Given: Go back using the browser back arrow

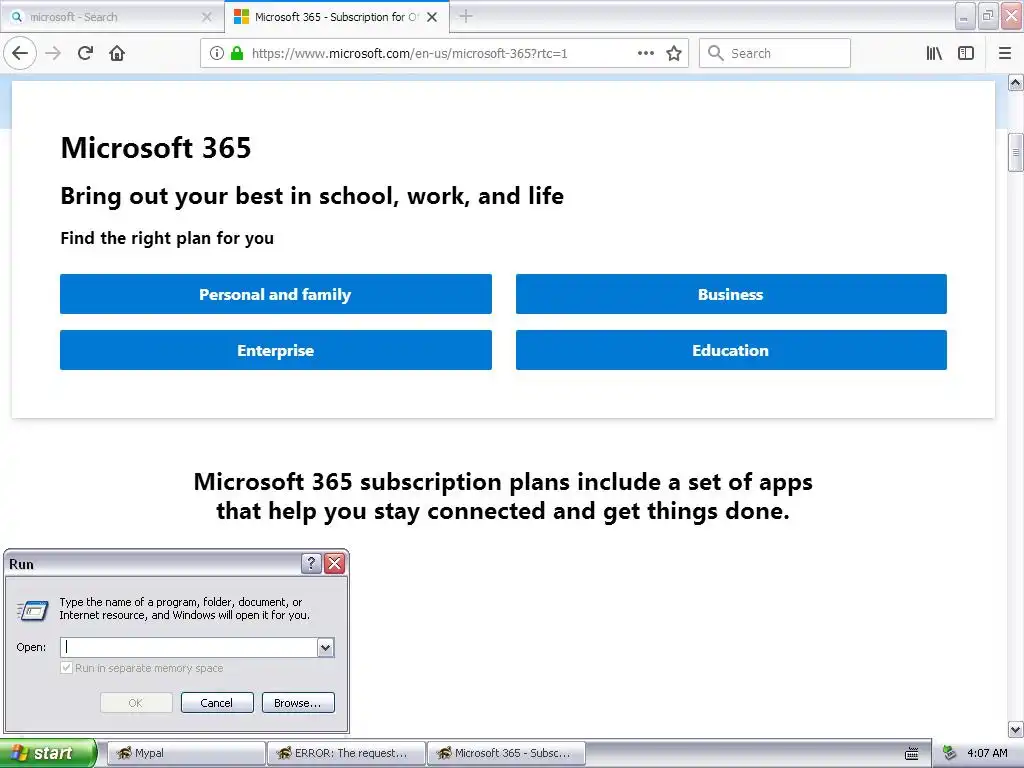Looking at the screenshot, I should point(20,53).
